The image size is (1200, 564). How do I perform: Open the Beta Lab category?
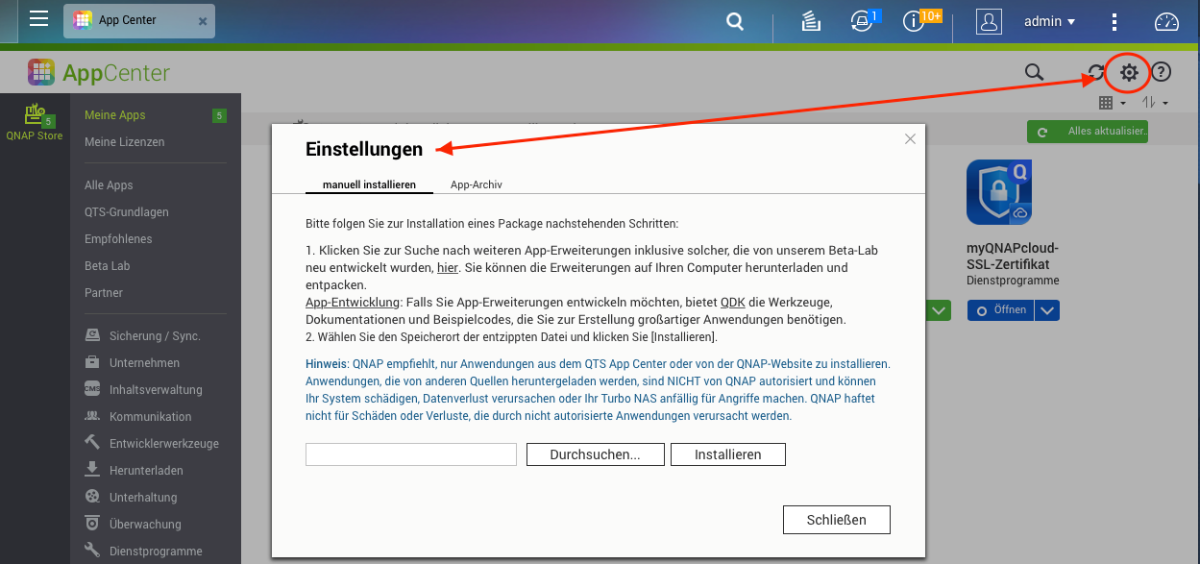pyautogui.click(x=107, y=266)
